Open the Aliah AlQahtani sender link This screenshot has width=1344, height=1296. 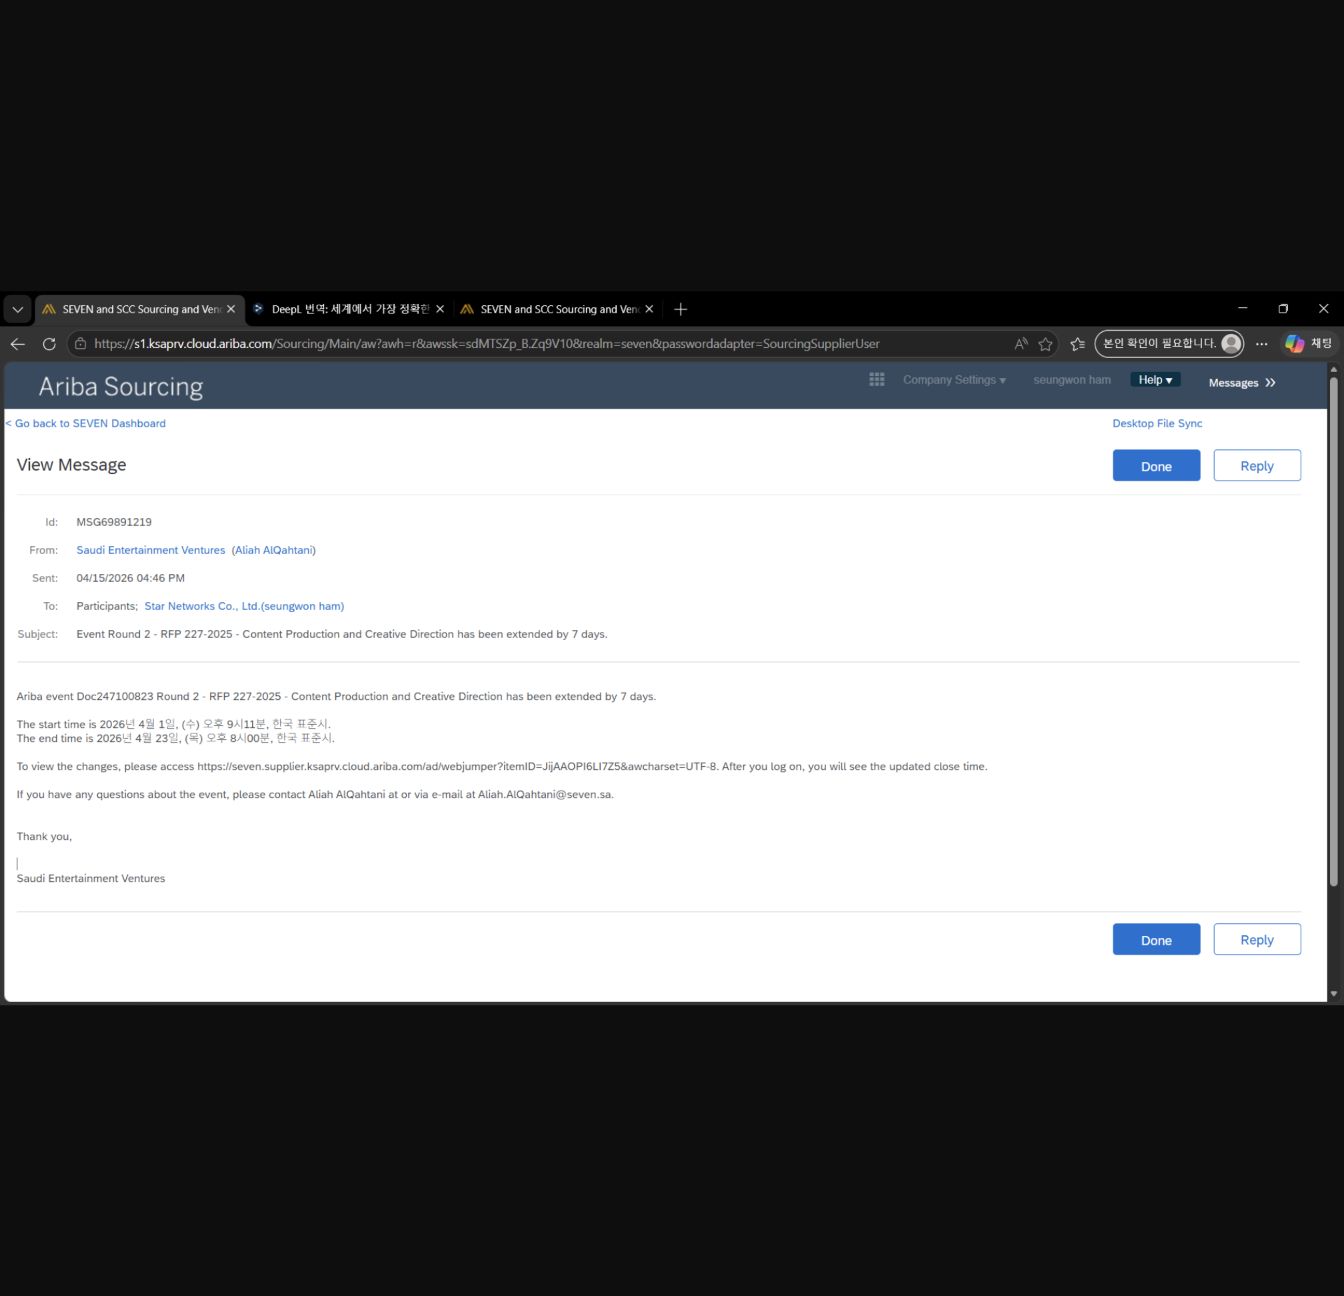(x=274, y=551)
